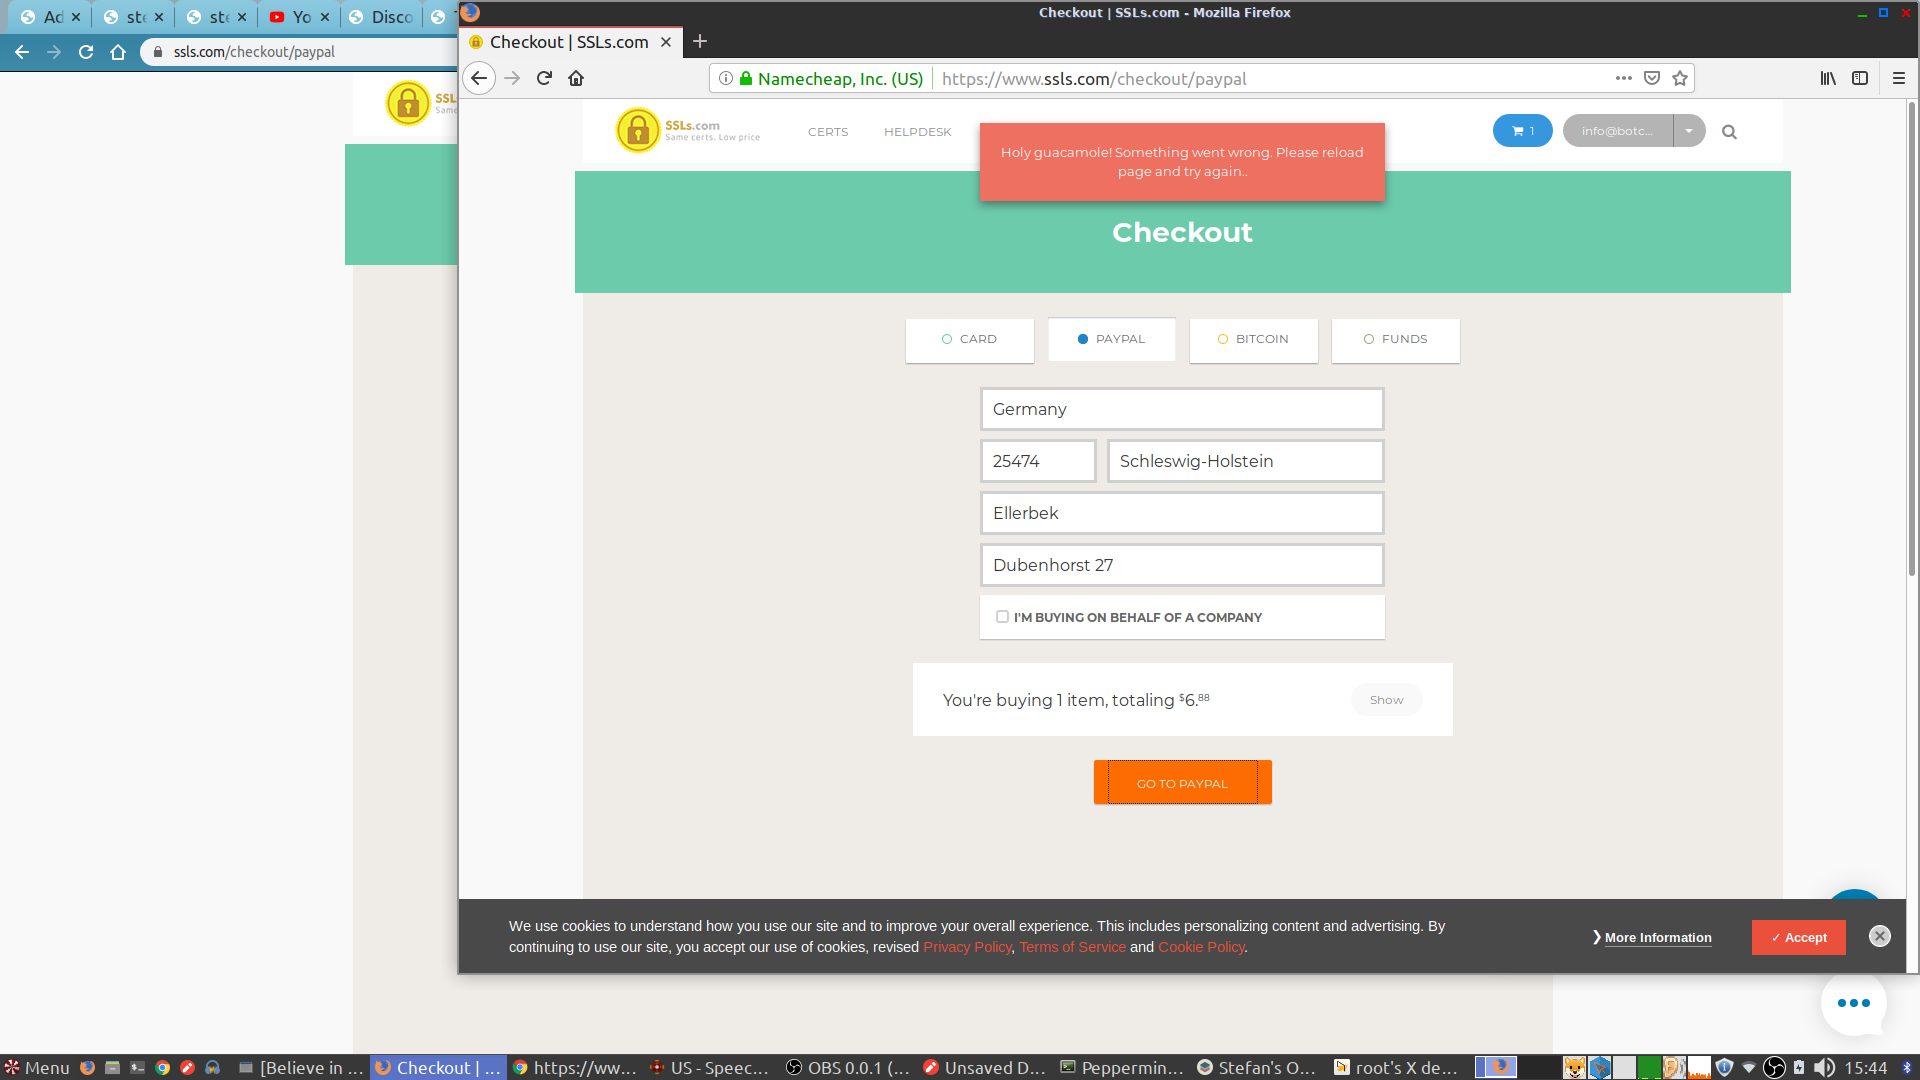Open the Firefox library icon
Image resolution: width=1920 pixels, height=1080 pixels.
pyautogui.click(x=1828, y=78)
